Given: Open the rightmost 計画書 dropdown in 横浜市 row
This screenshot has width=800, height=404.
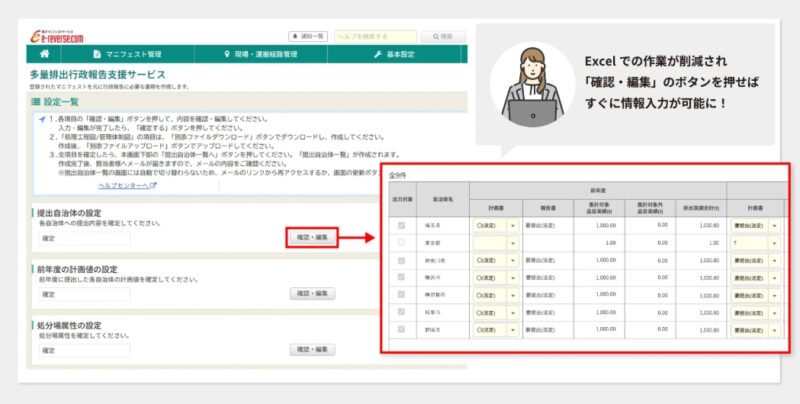Looking at the screenshot, I should coord(773,276).
